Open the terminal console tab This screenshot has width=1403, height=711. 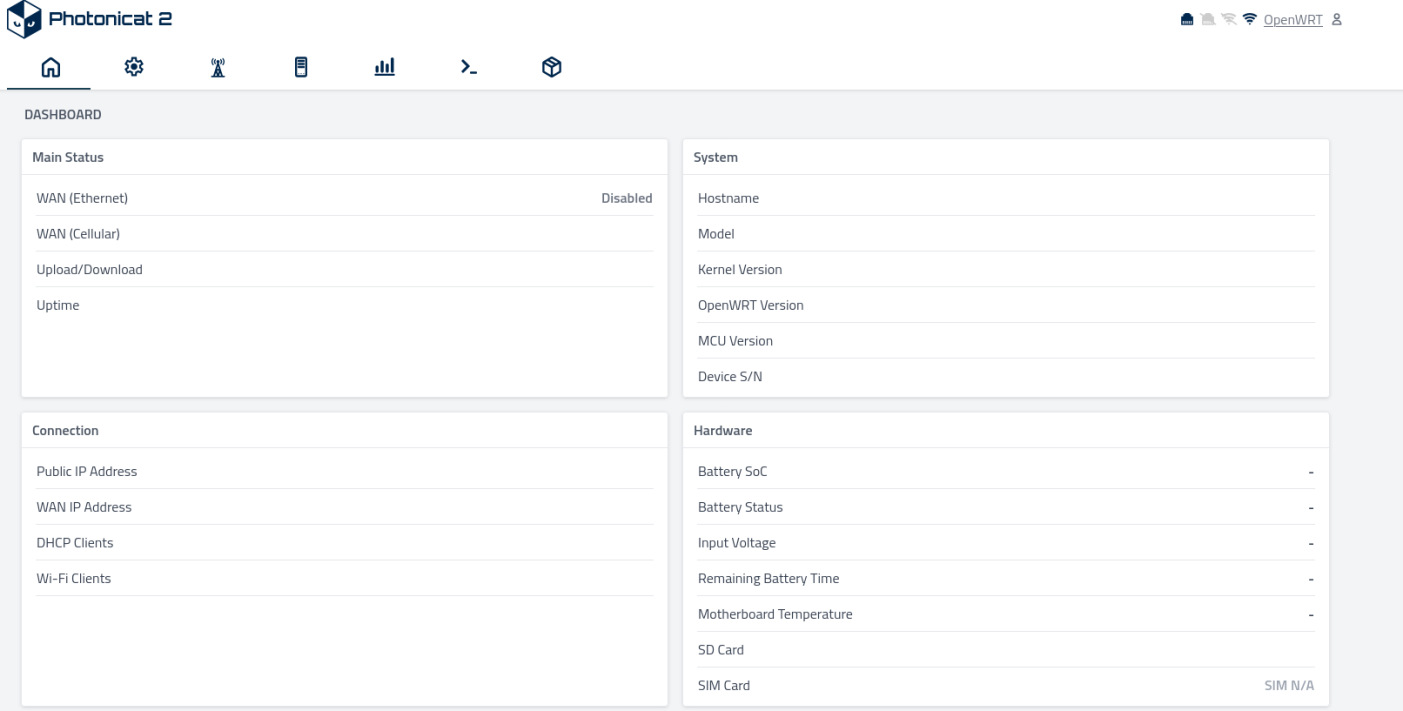tap(468, 67)
